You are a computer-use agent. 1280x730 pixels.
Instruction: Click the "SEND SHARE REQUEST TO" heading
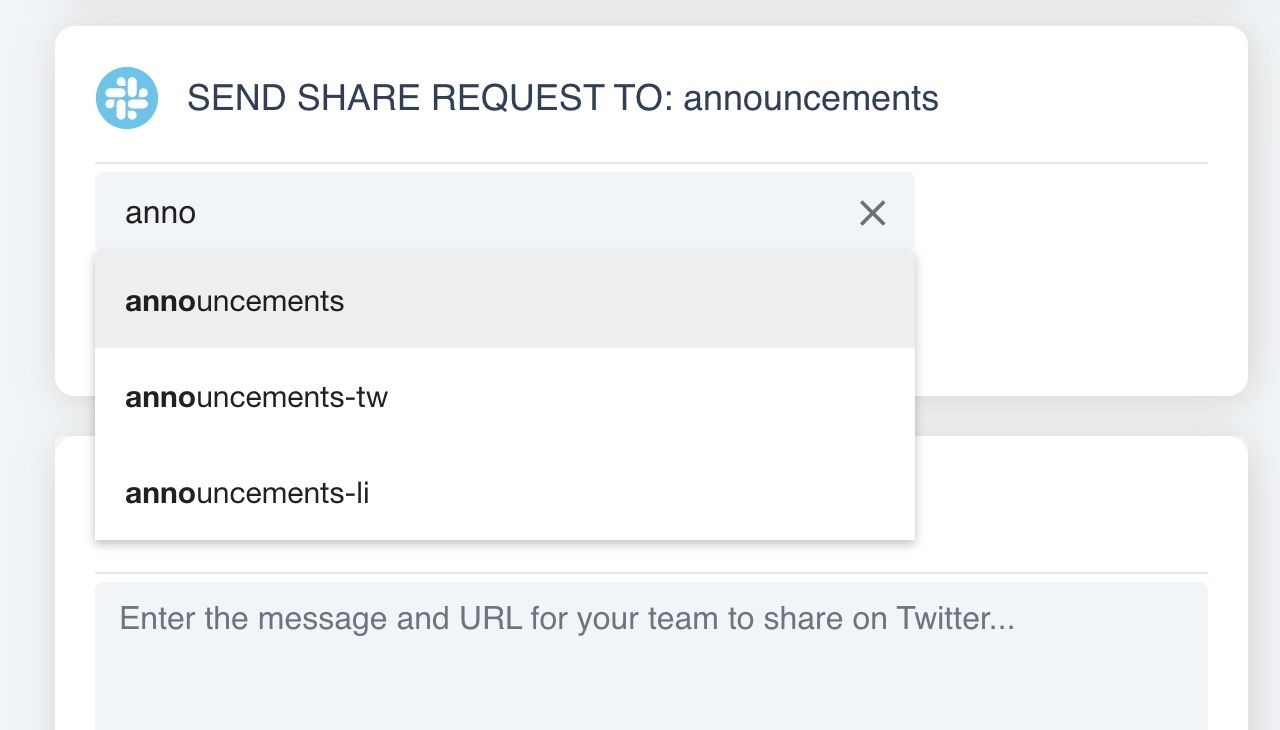[x=430, y=98]
